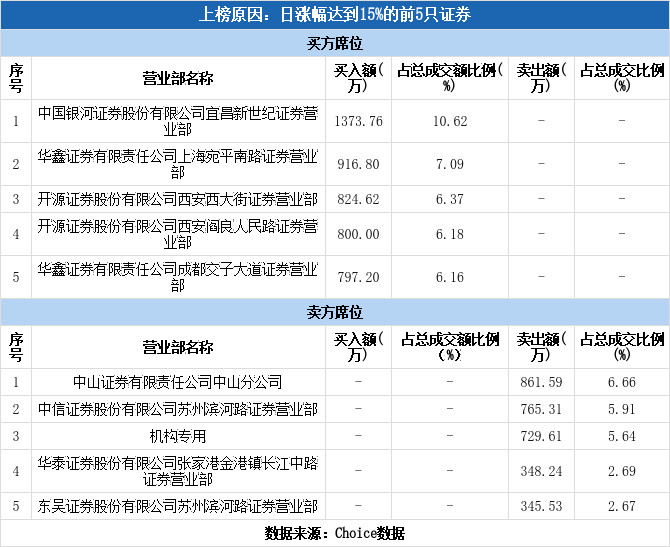This screenshot has height=547, width=670.
Task: Click 营业部名称 header in buyer table
Action: pos(178,78)
